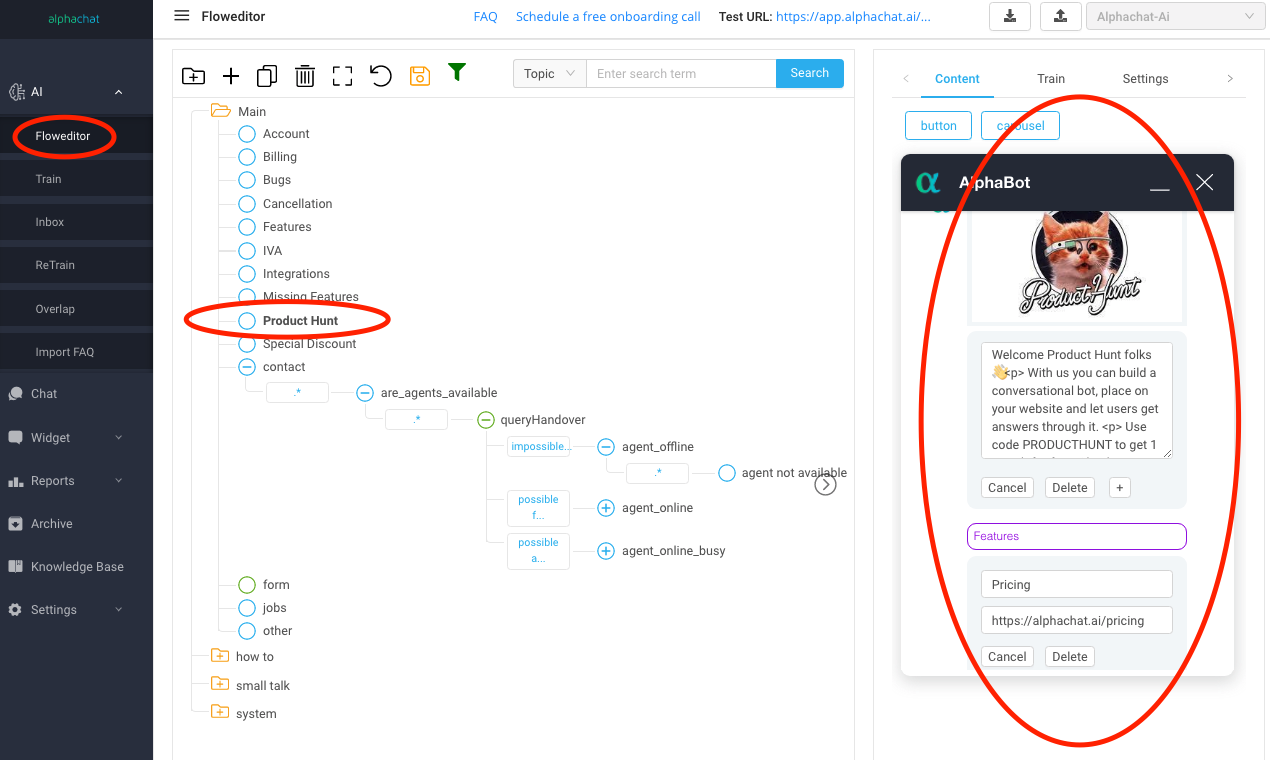Image resolution: width=1270 pixels, height=760 pixels.
Task: Expand the small talk folder
Action: point(220,684)
